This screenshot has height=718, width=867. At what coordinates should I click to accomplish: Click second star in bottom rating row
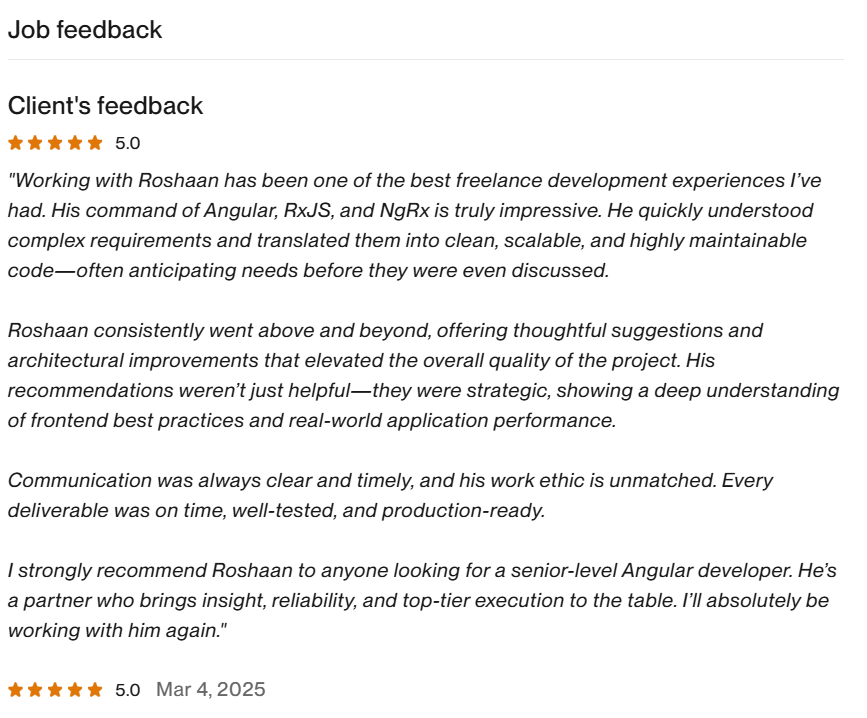(35, 690)
